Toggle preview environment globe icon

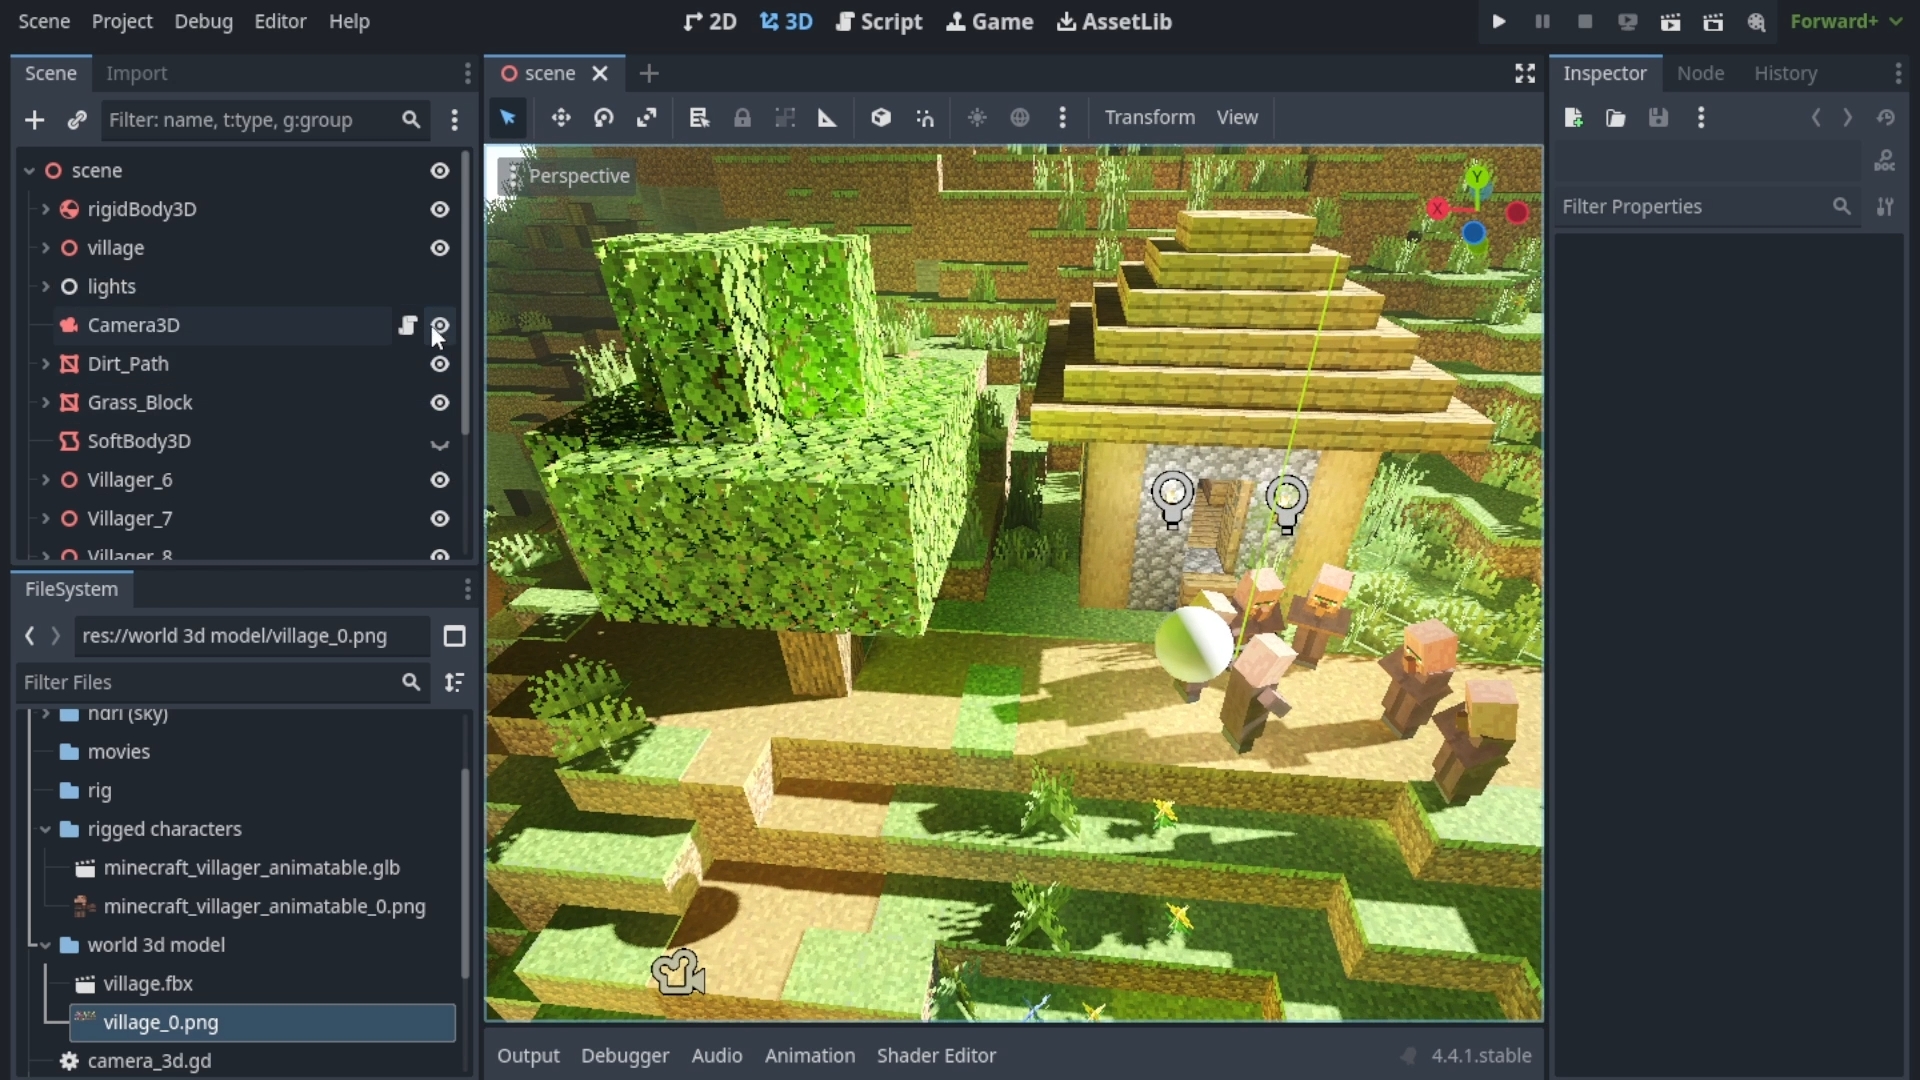[1020, 118]
